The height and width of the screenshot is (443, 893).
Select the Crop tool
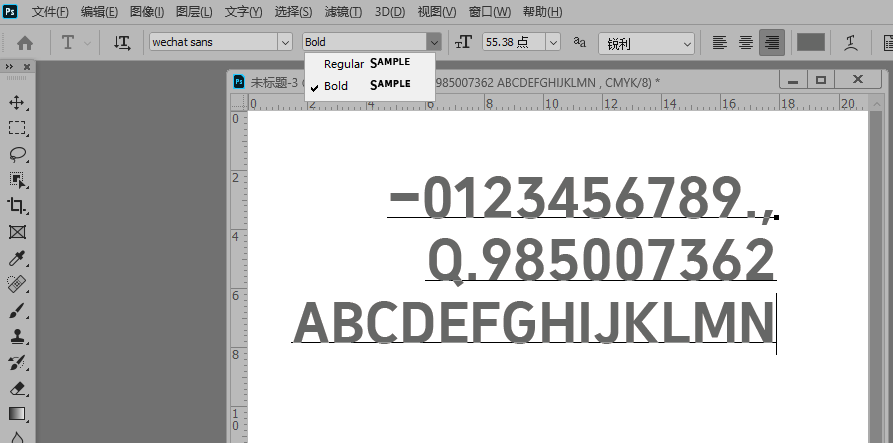click(x=17, y=206)
